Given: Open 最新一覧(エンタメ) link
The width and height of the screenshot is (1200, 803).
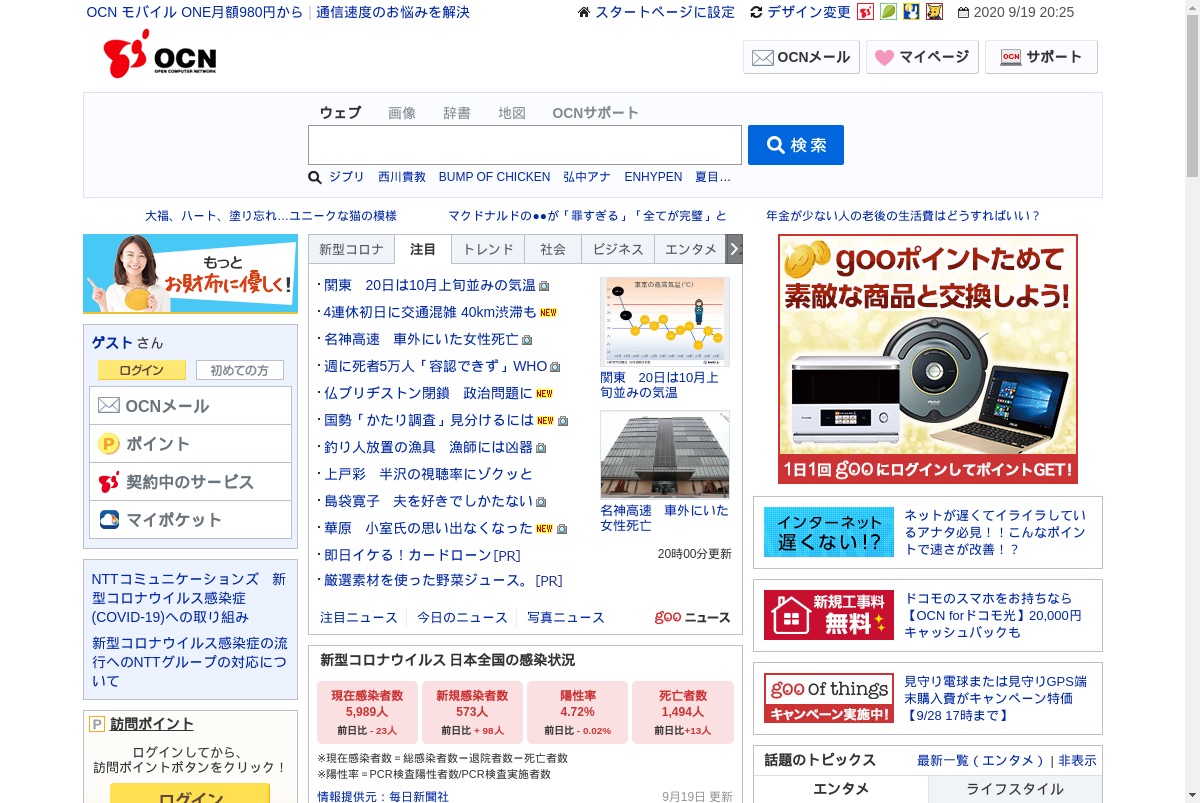Looking at the screenshot, I should (980, 761).
